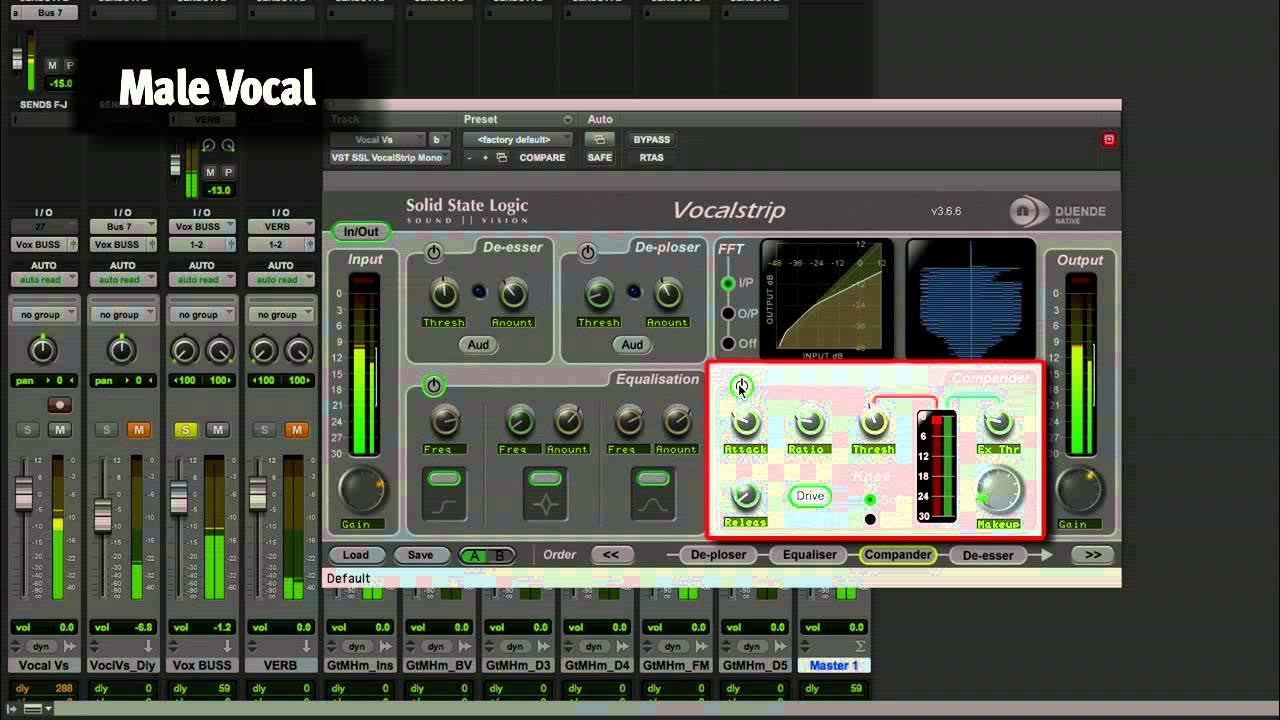Image resolution: width=1280 pixels, height=720 pixels.
Task: Click the De-ploser Amount knob
Action: tap(667, 294)
